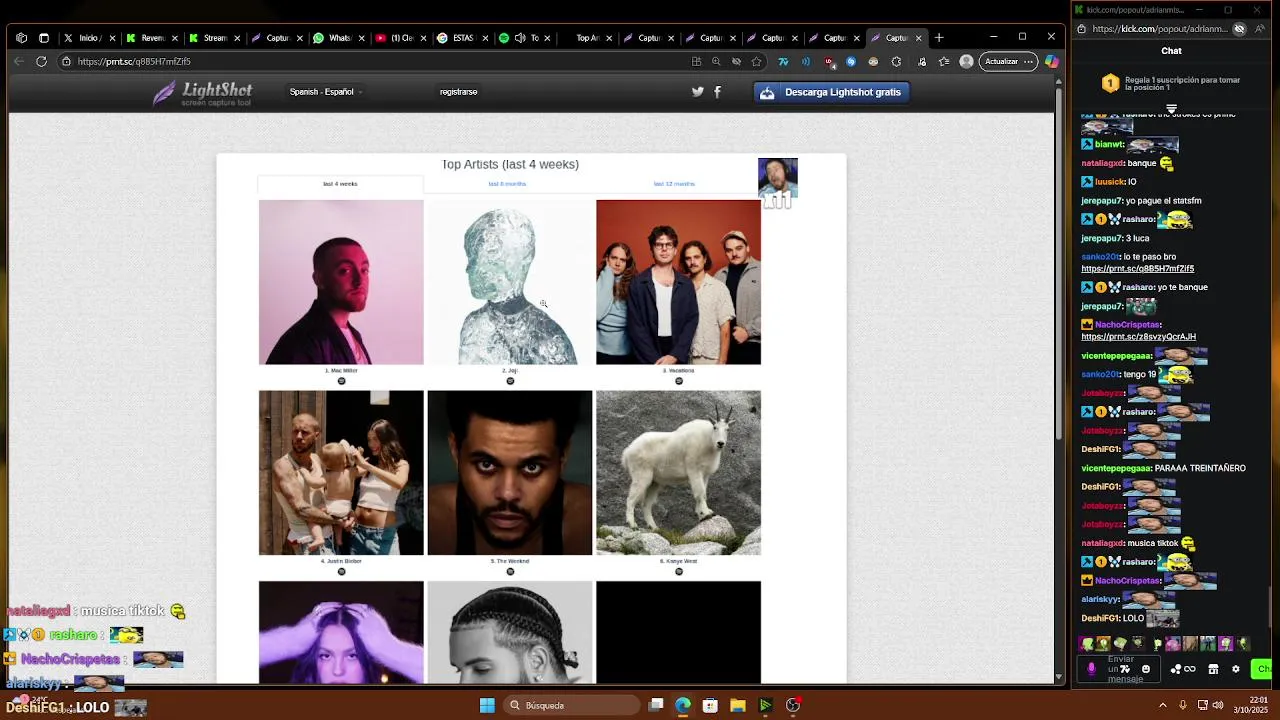Click the 'Regala 1 suscripción' banner
This screenshot has height=720, width=1280.
pyautogui.click(x=1170, y=84)
